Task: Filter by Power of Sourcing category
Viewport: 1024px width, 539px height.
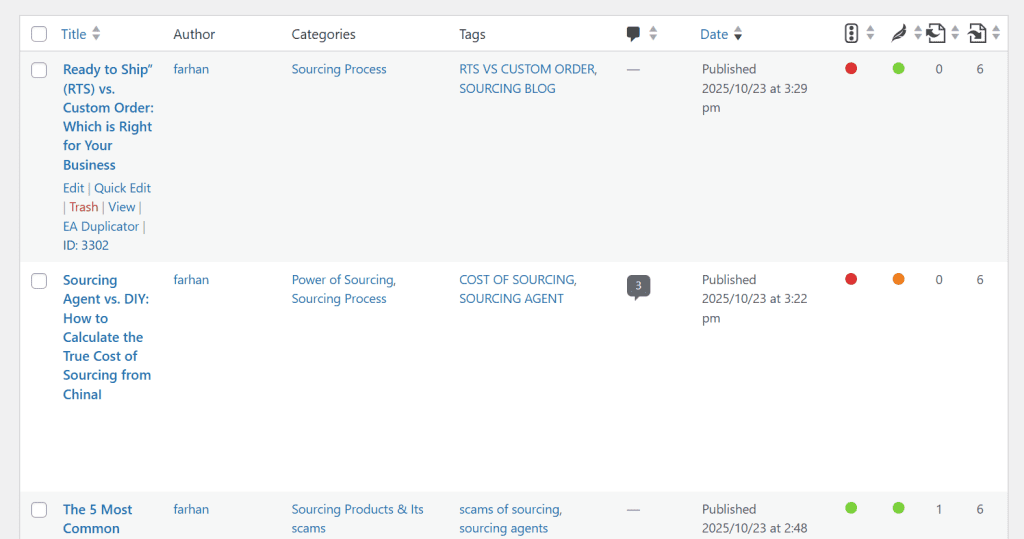Action: point(343,280)
